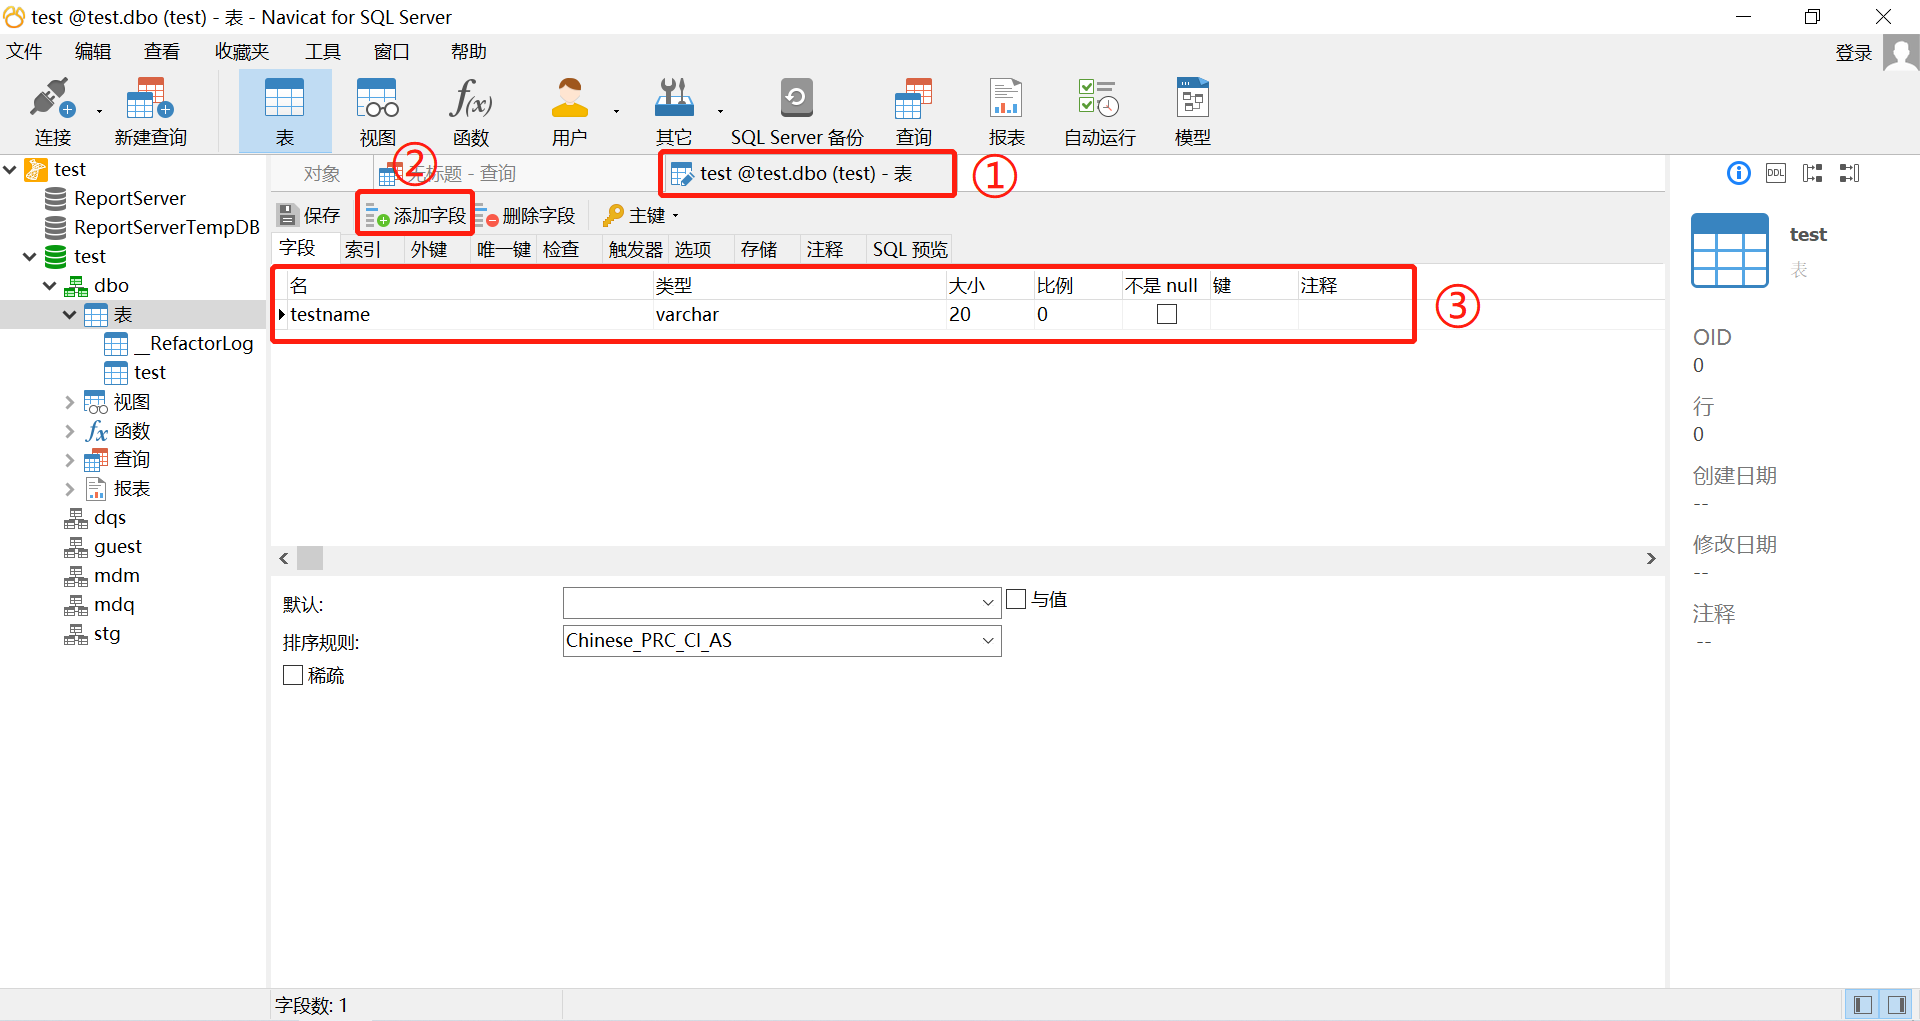Select the _RefactorLog table
Image resolution: width=1920 pixels, height=1021 pixels.
(179, 343)
